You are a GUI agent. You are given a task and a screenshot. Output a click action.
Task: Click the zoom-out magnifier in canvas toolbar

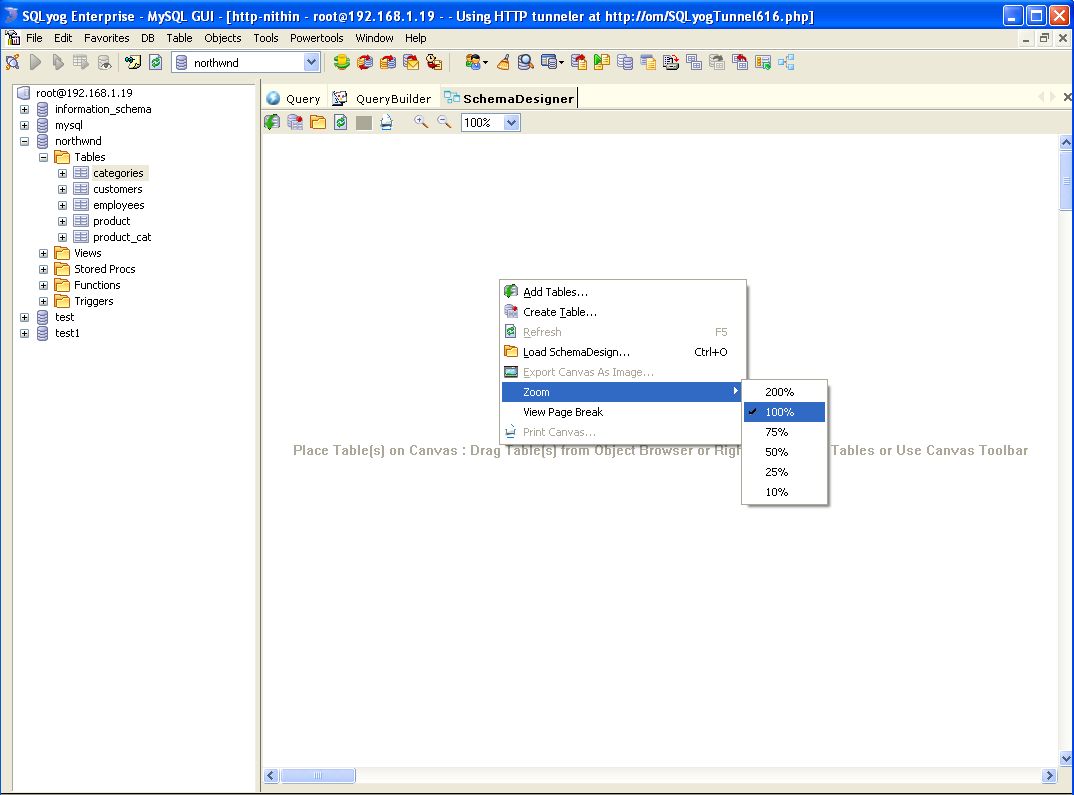445,122
